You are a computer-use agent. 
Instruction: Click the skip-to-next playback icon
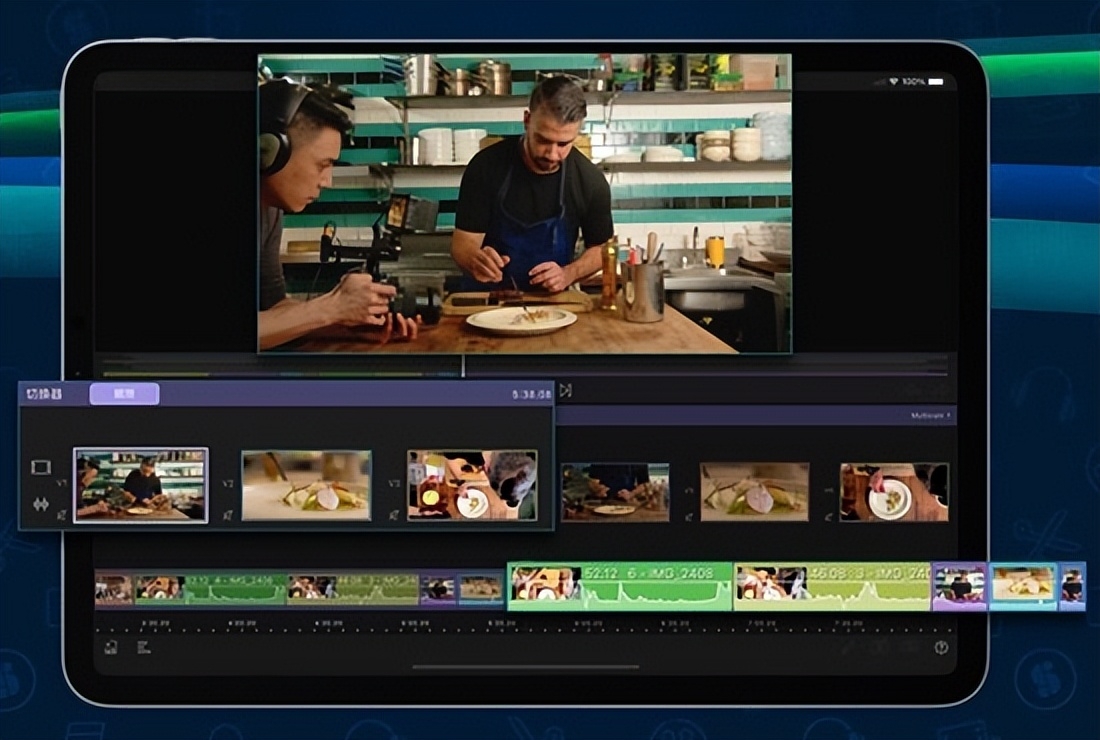pos(565,391)
